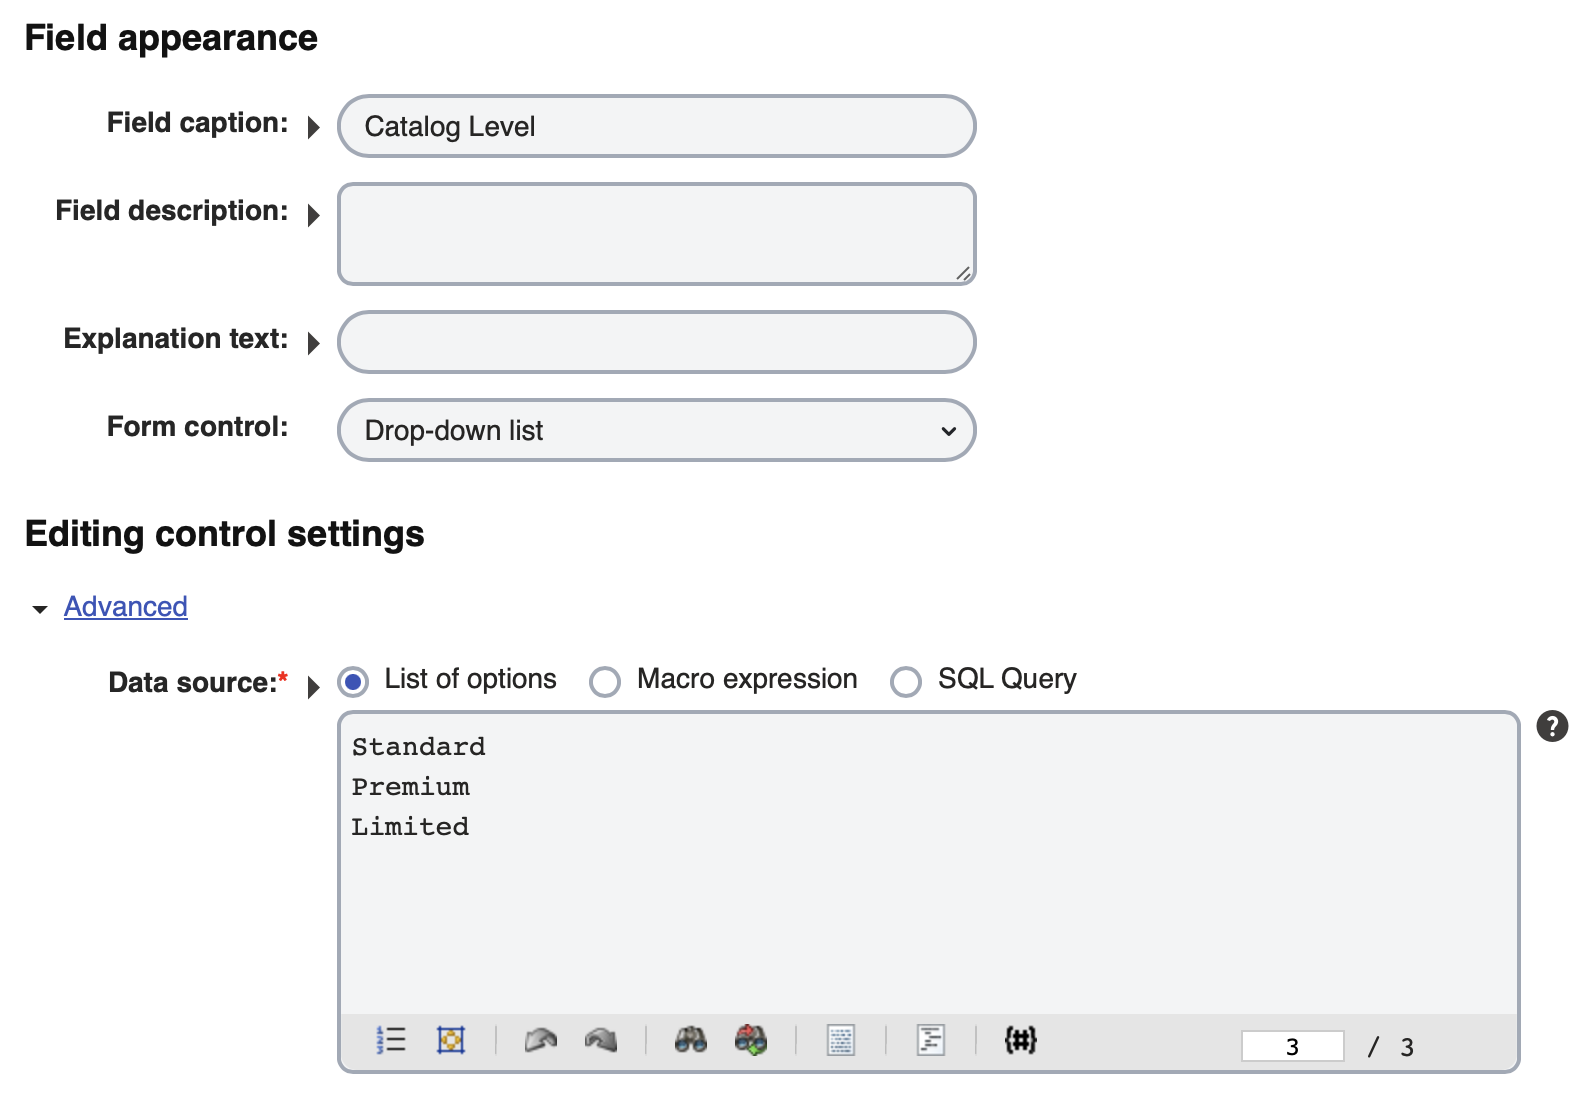Open the Form control drop-down list
Image resolution: width=1594 pixels, height=1110 pixels.
point(656,430)
